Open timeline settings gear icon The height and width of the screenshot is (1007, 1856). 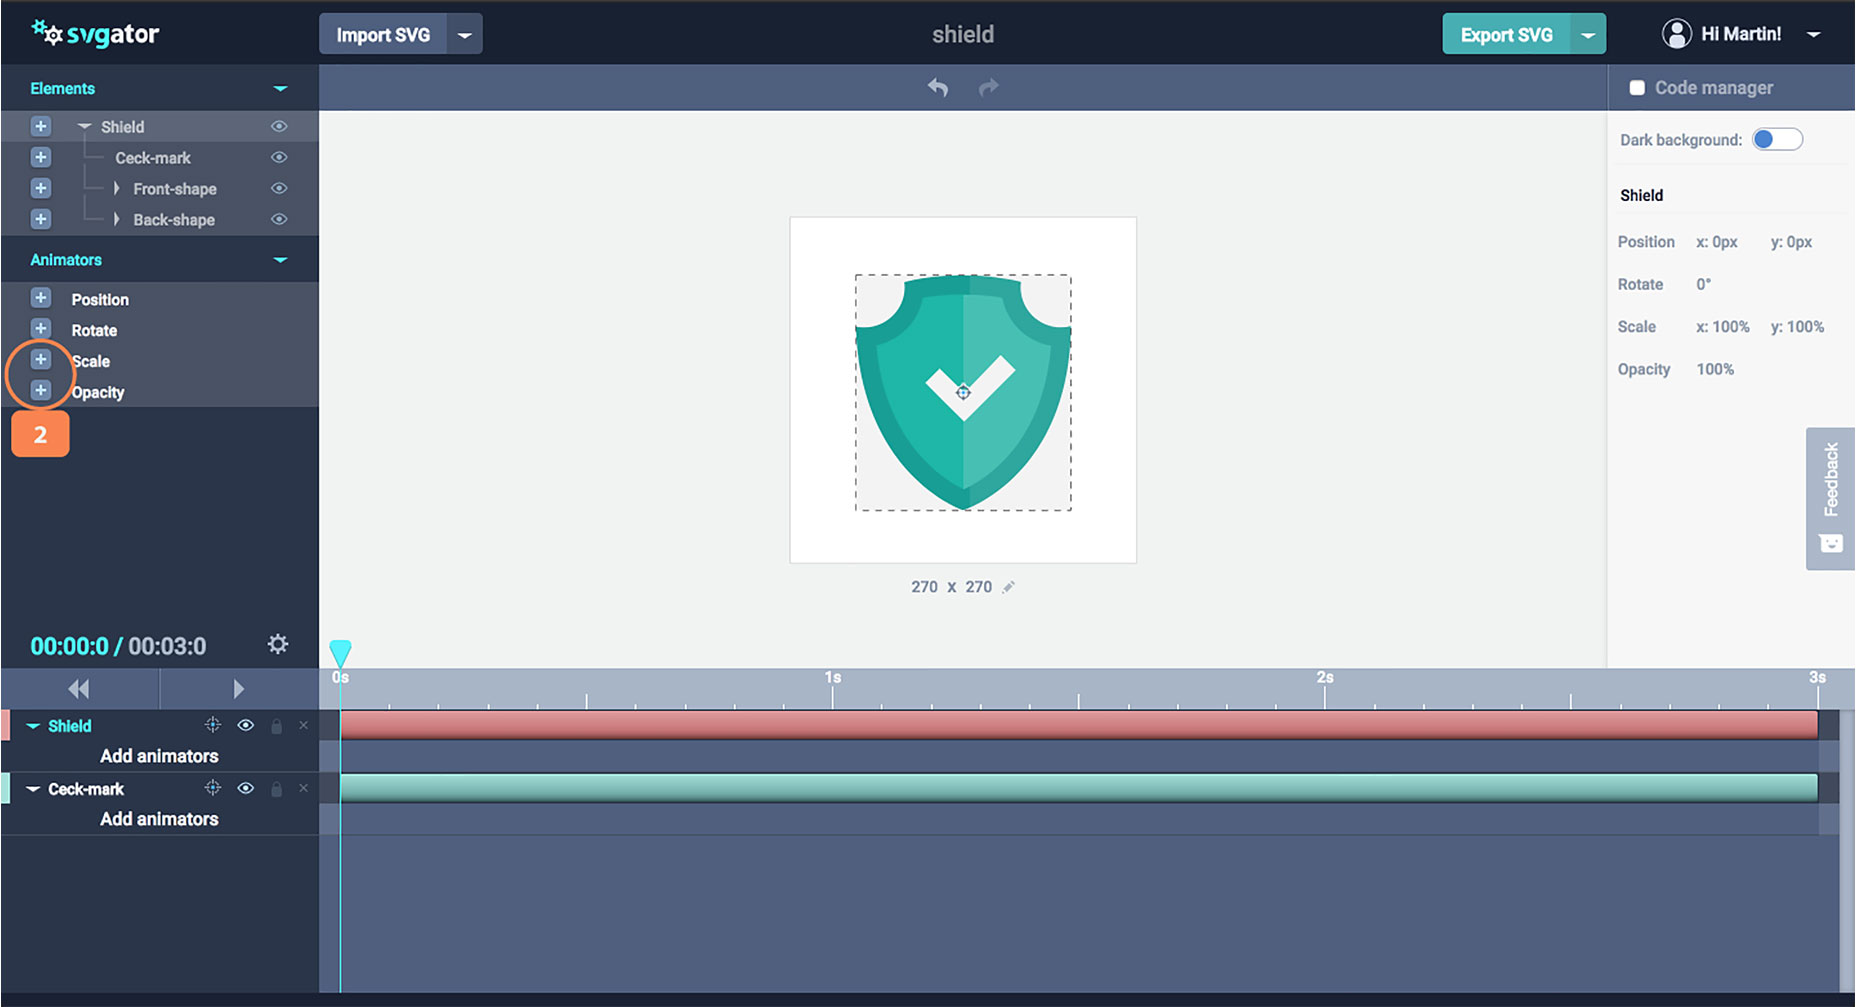[x=278, y=645]
